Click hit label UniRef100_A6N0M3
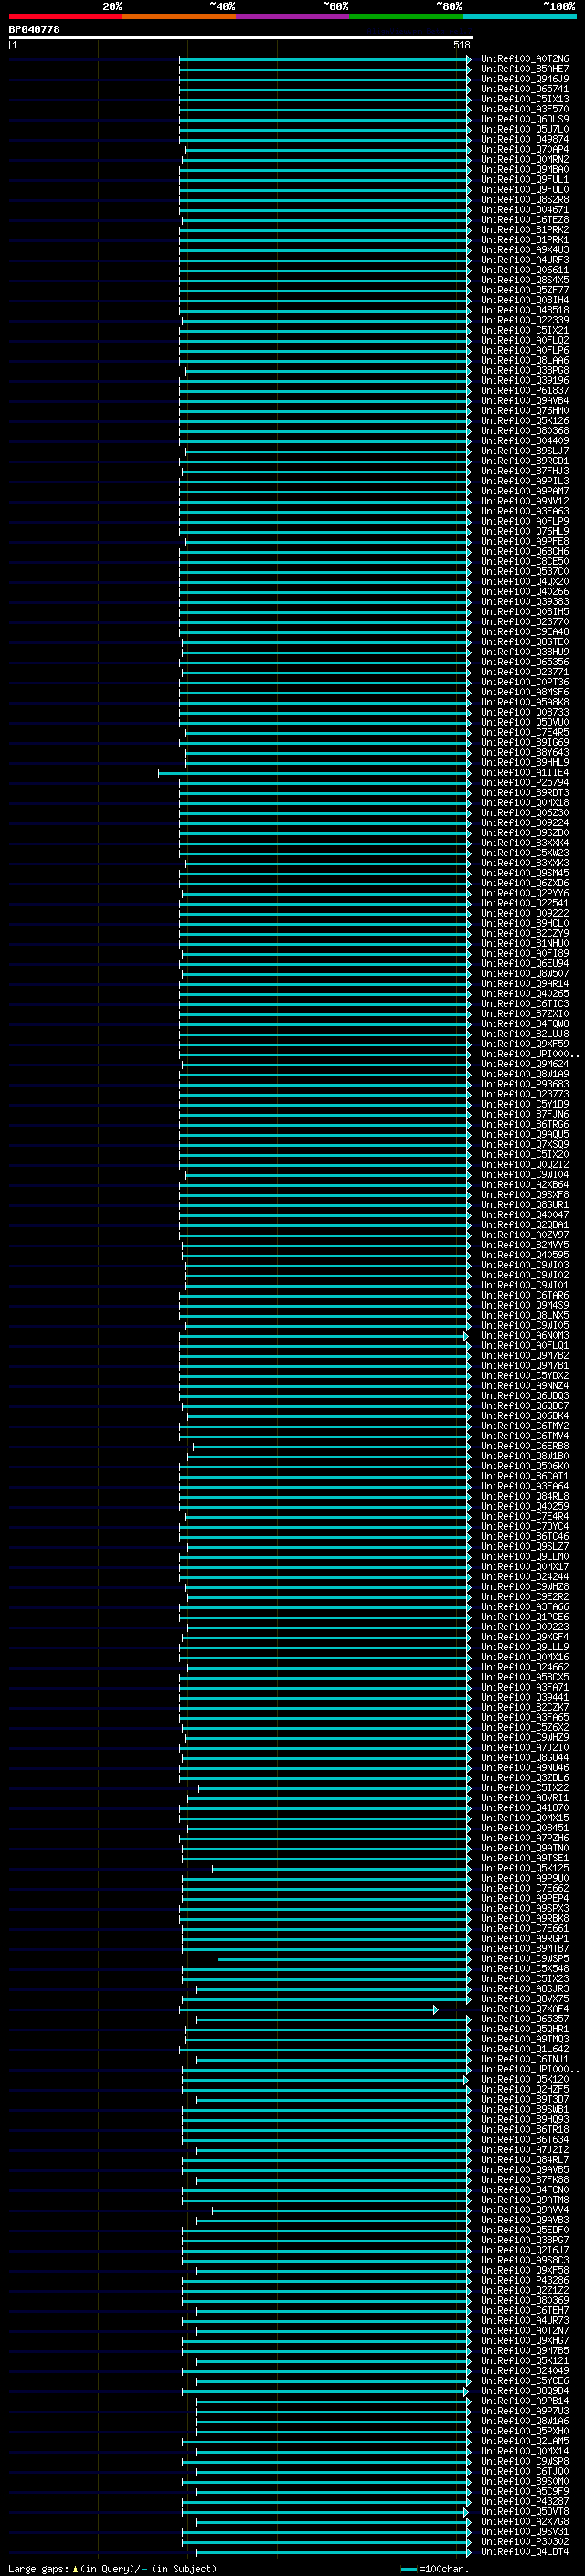The width and height of the screenshot is (585, 2576). tap(525, 1335)
